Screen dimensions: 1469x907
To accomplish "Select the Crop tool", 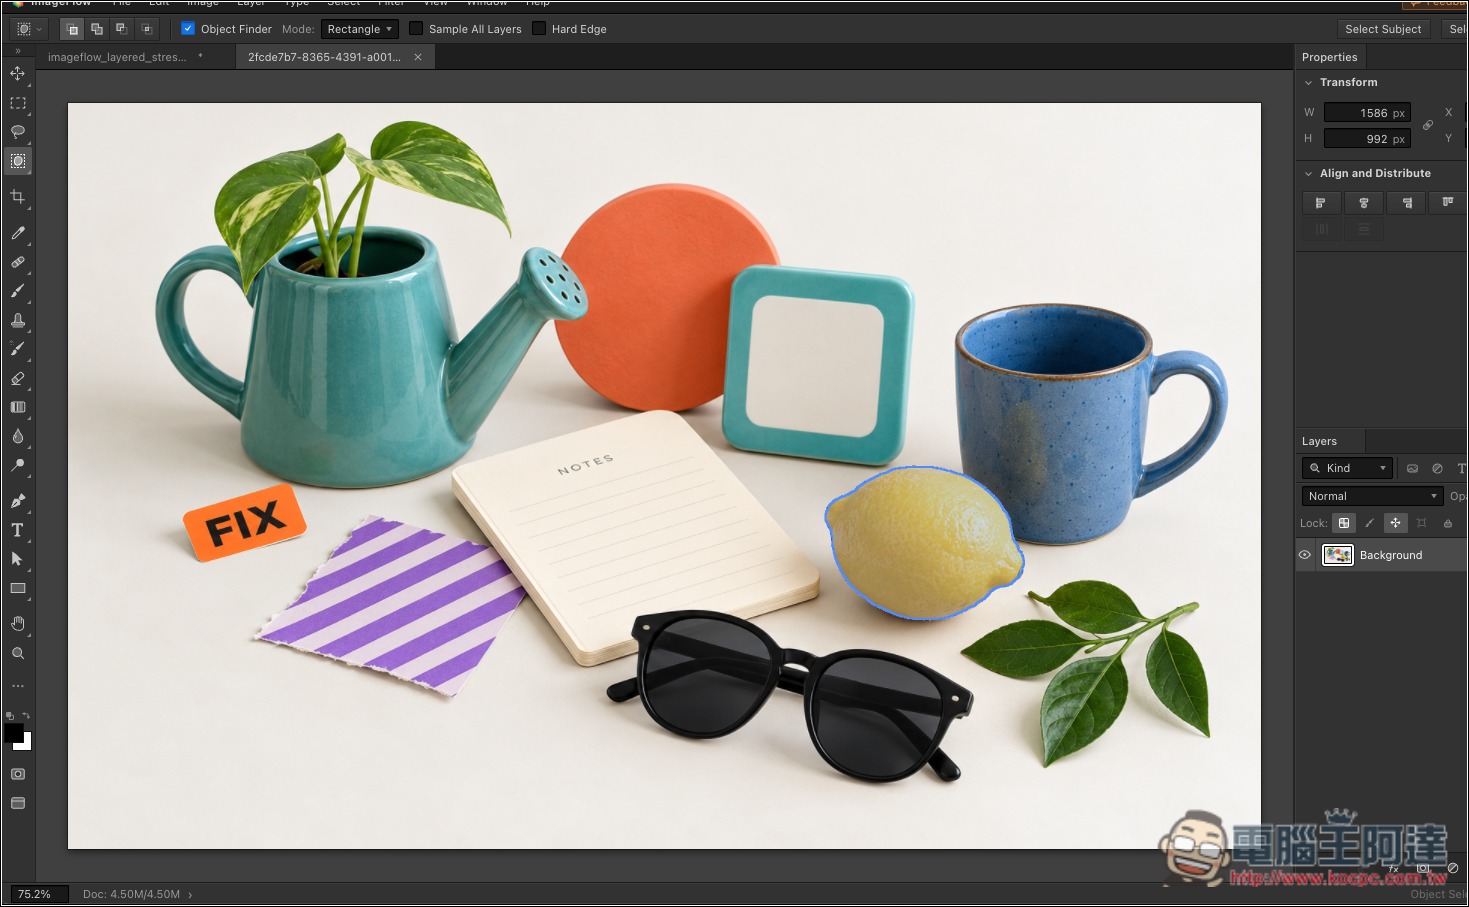I will coord(18,197).
